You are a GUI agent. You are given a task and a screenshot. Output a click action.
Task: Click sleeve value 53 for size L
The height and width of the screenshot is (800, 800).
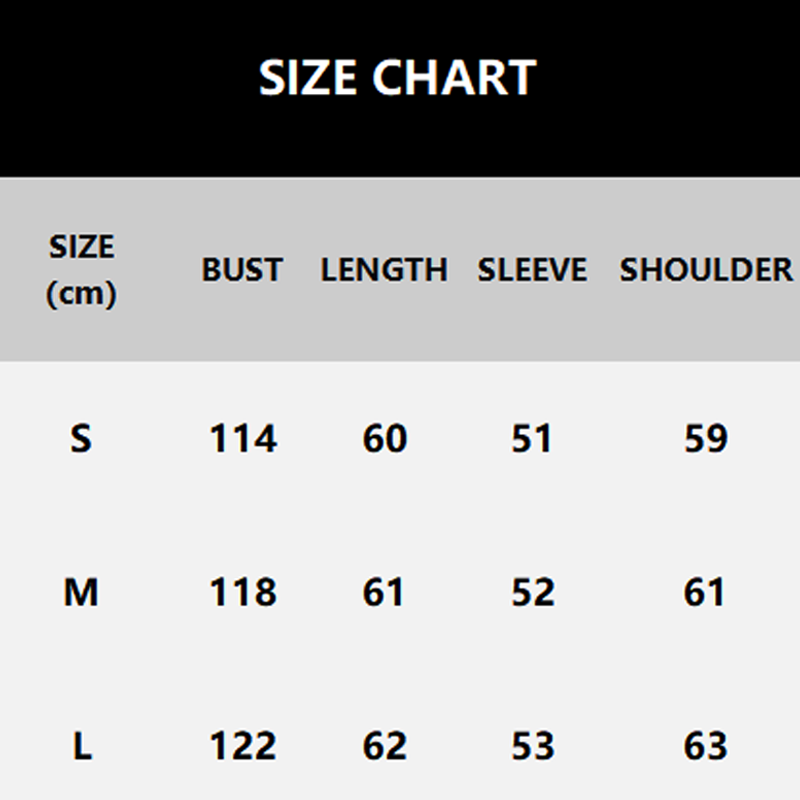click(532, 746)
